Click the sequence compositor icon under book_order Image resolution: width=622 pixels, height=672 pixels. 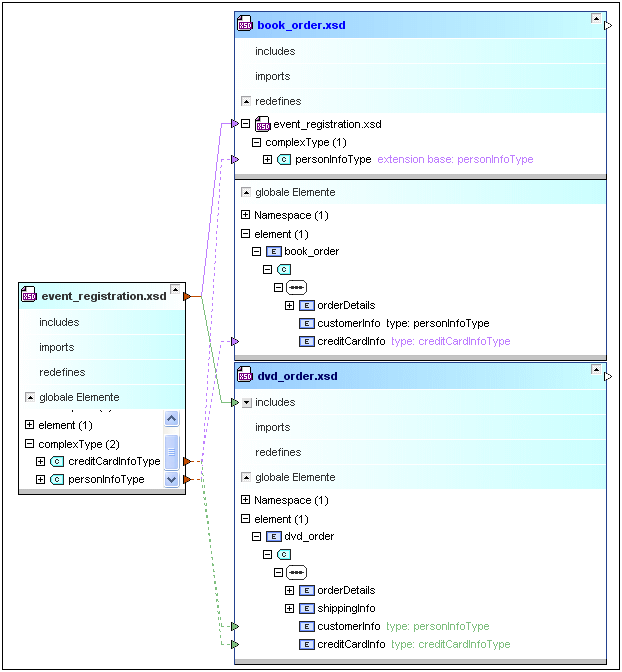tap(296, 288)
